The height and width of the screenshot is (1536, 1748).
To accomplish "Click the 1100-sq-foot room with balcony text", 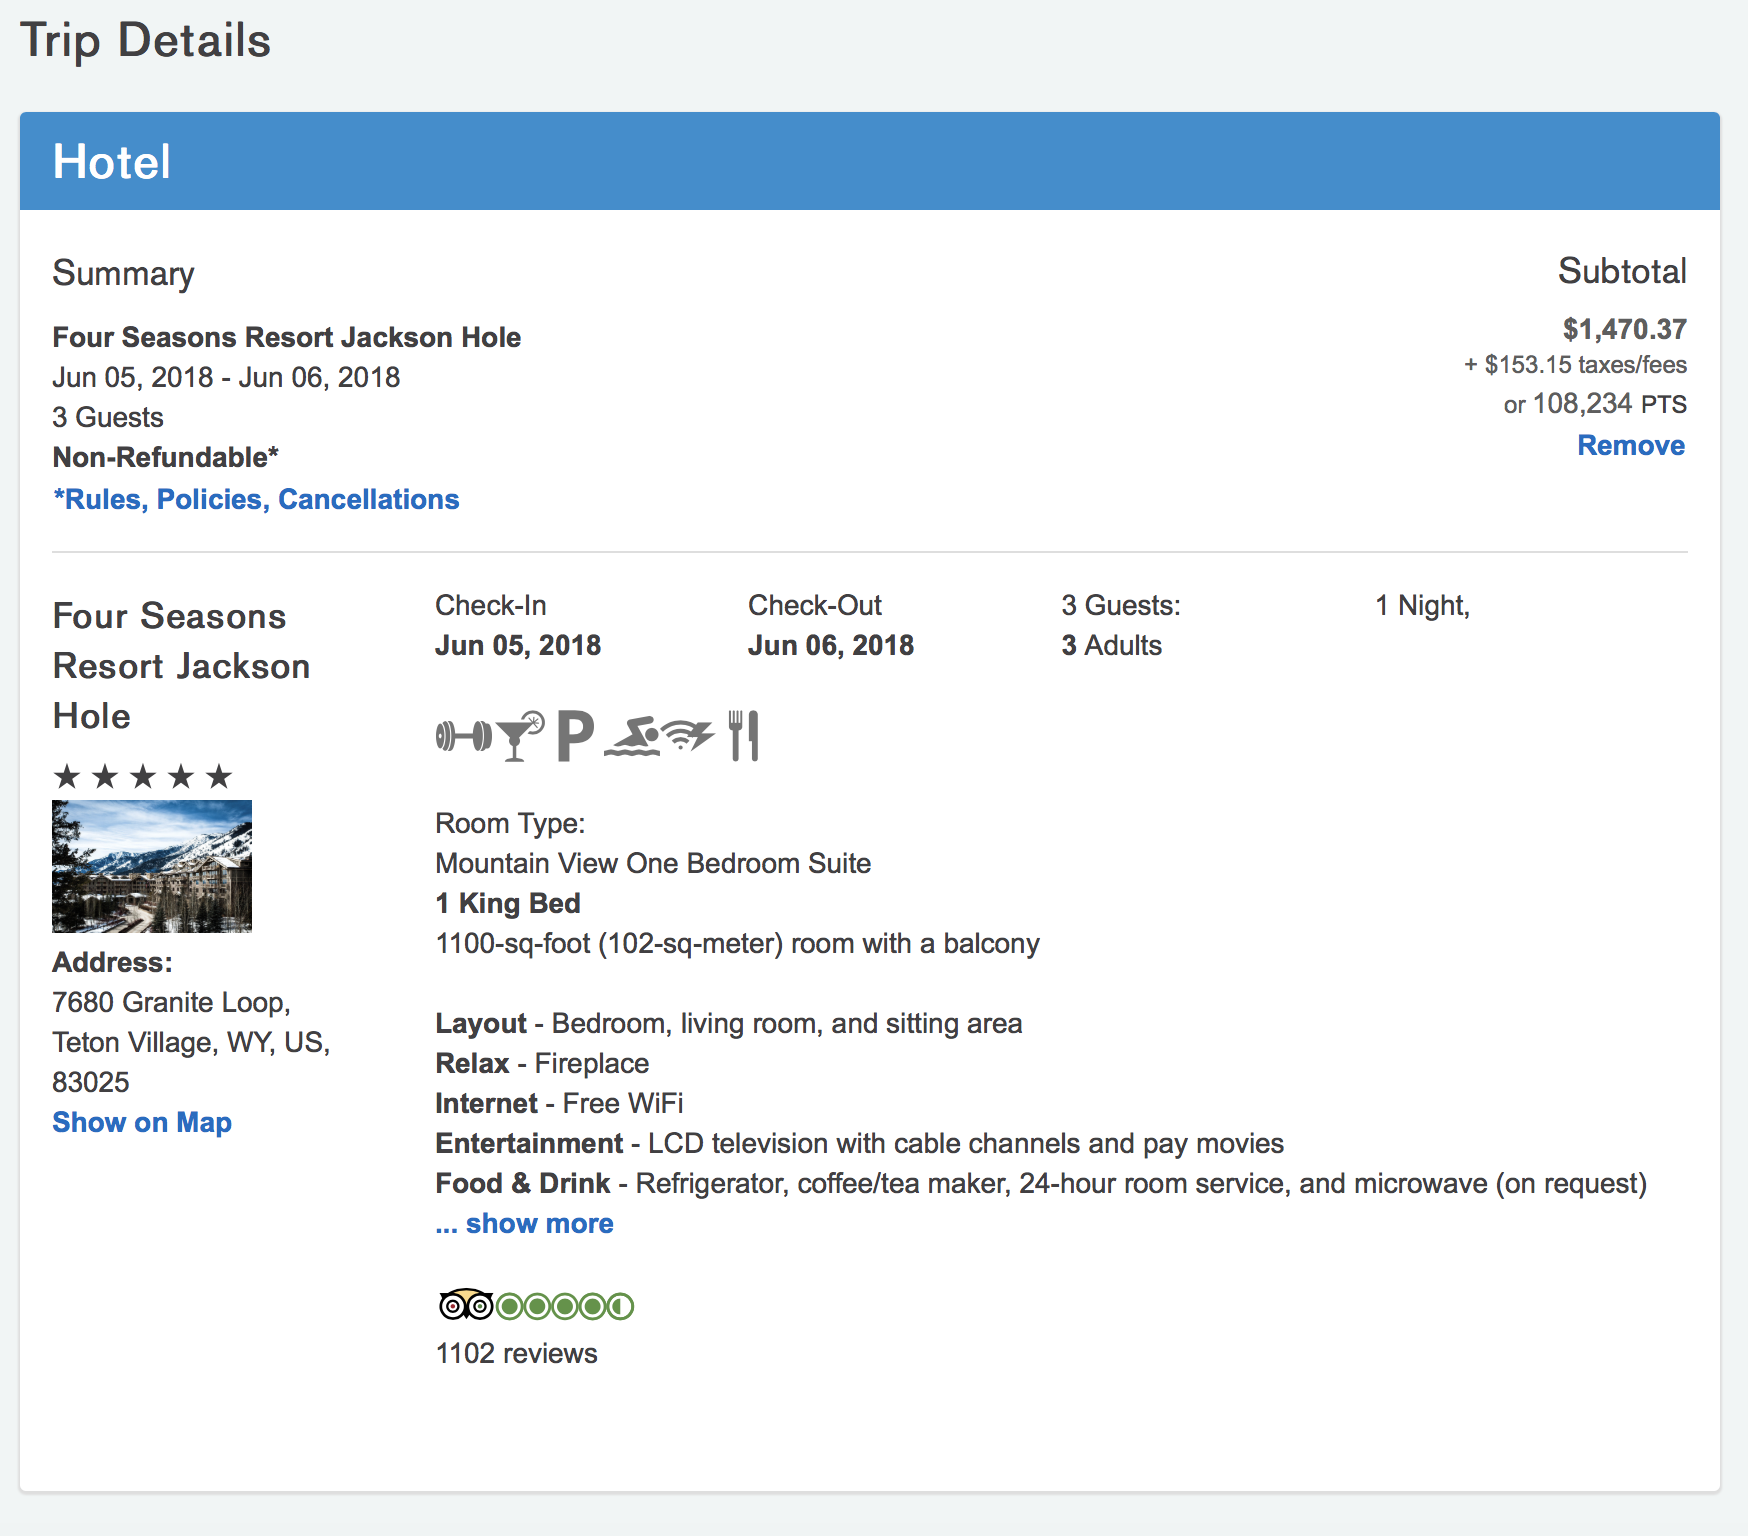I will coord(738,943).
